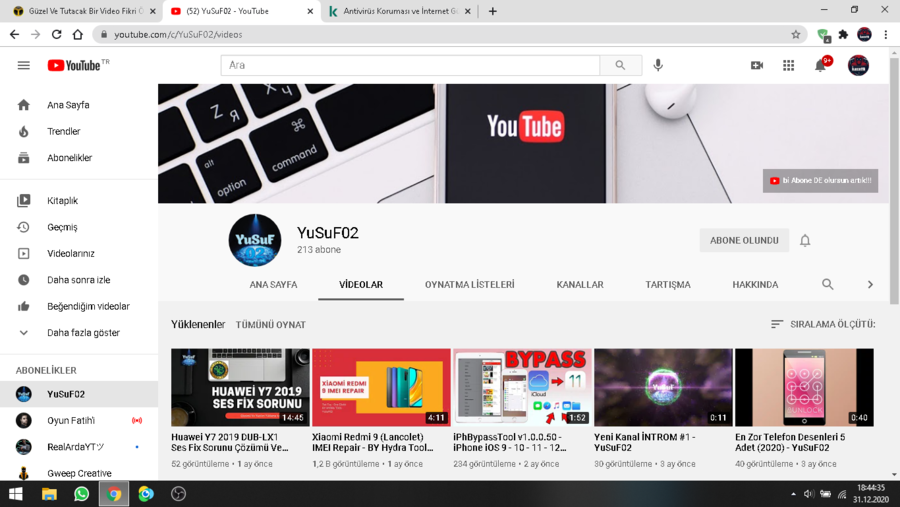Start voice search with microphone icon

[658, 65]
